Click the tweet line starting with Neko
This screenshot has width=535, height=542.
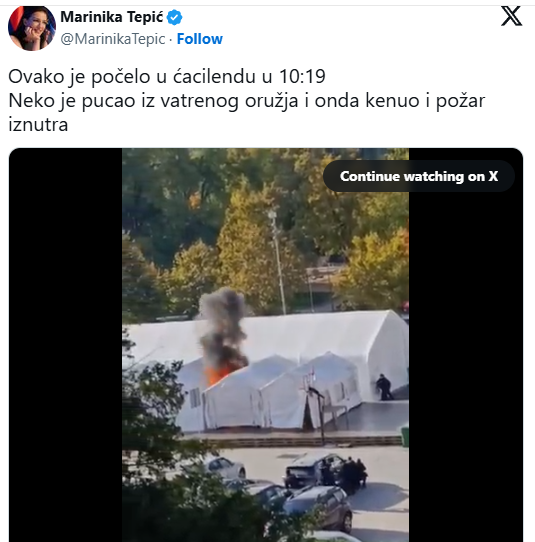246,101
